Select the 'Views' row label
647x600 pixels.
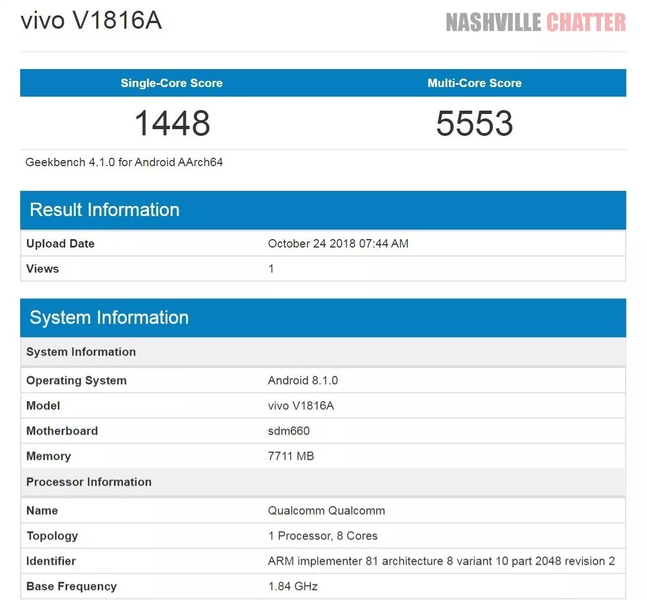click(43, 269)
